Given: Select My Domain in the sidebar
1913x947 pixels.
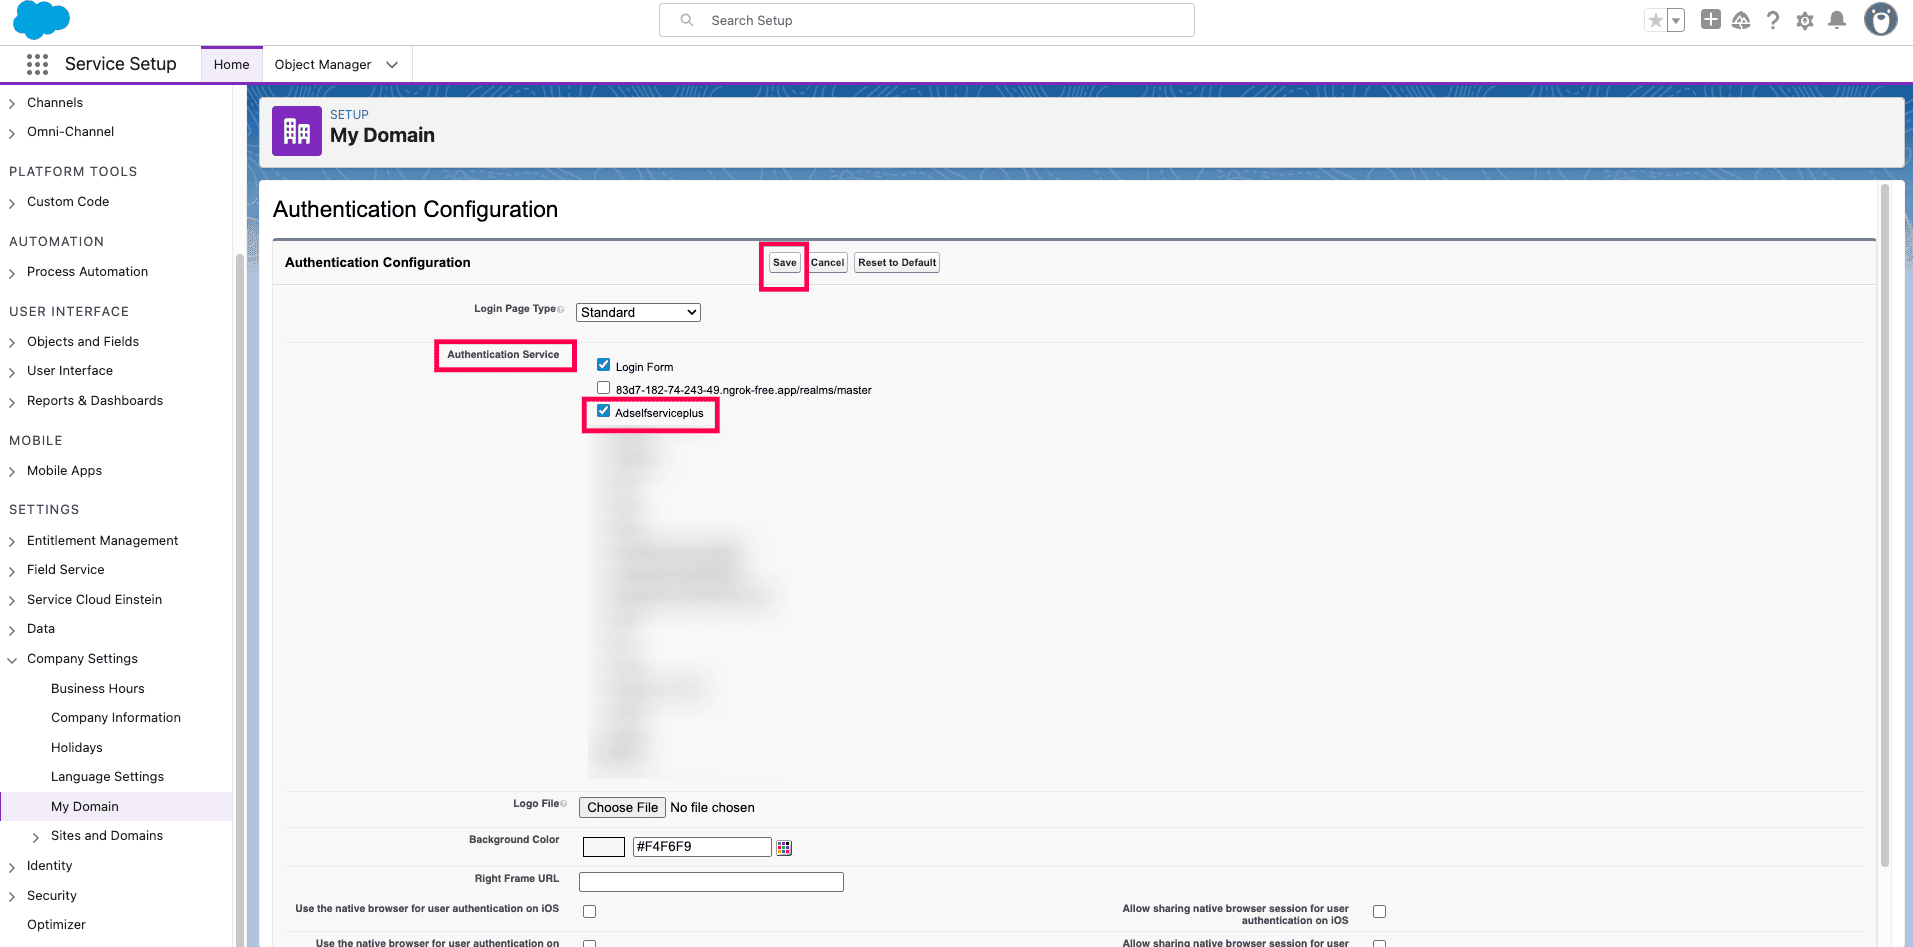Looking at the screenshot, I should [86, 806].
